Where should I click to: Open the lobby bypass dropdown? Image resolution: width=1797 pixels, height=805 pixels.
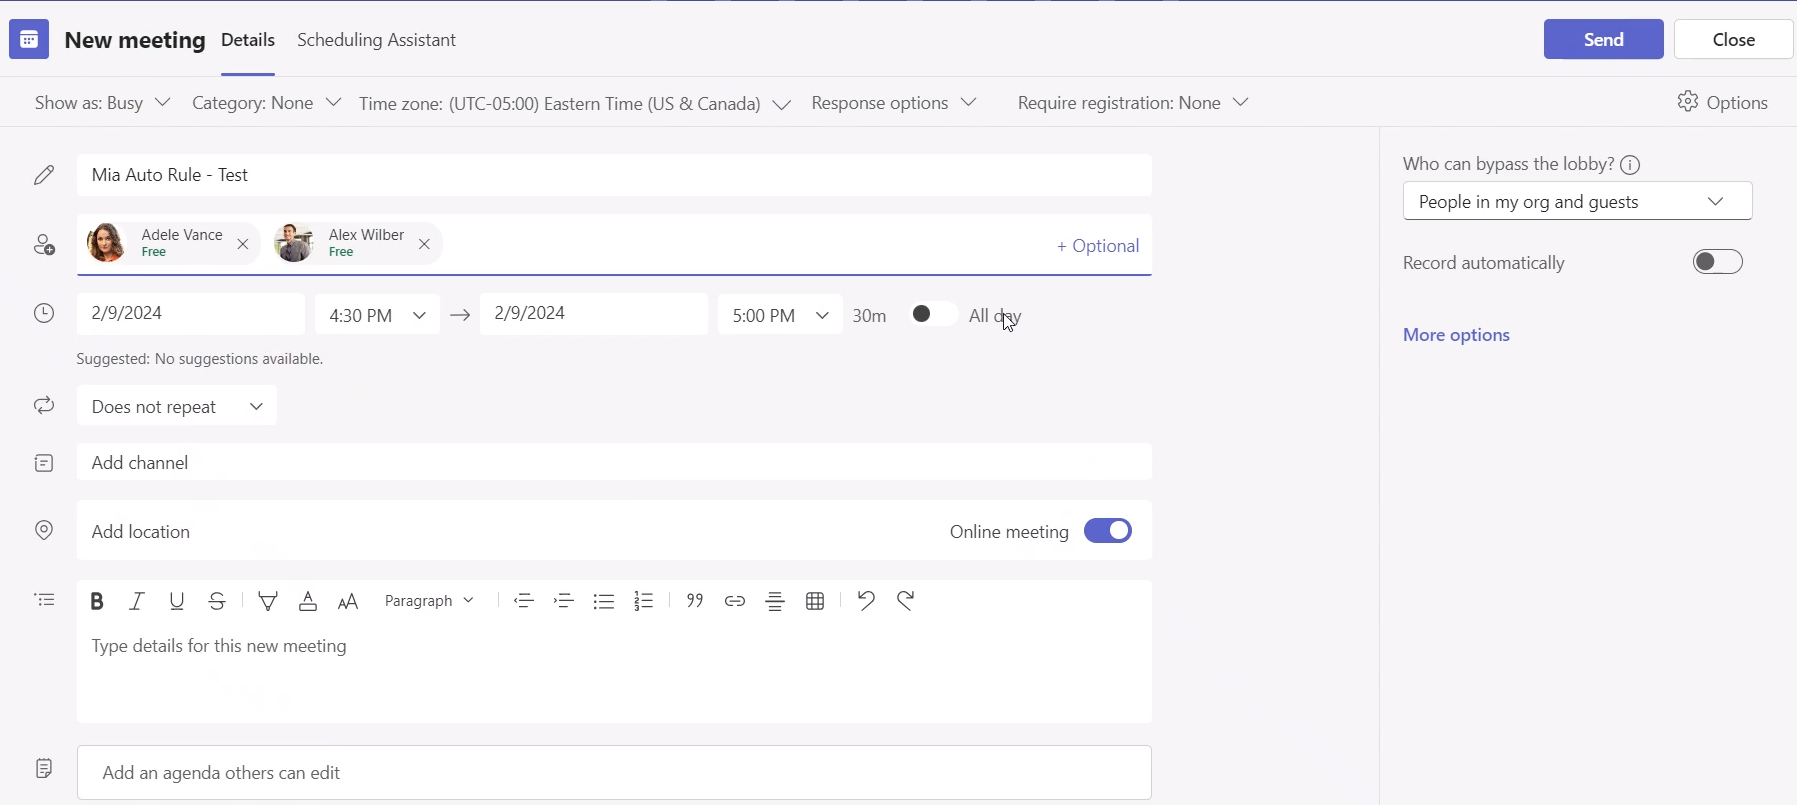coord(1577,202)
